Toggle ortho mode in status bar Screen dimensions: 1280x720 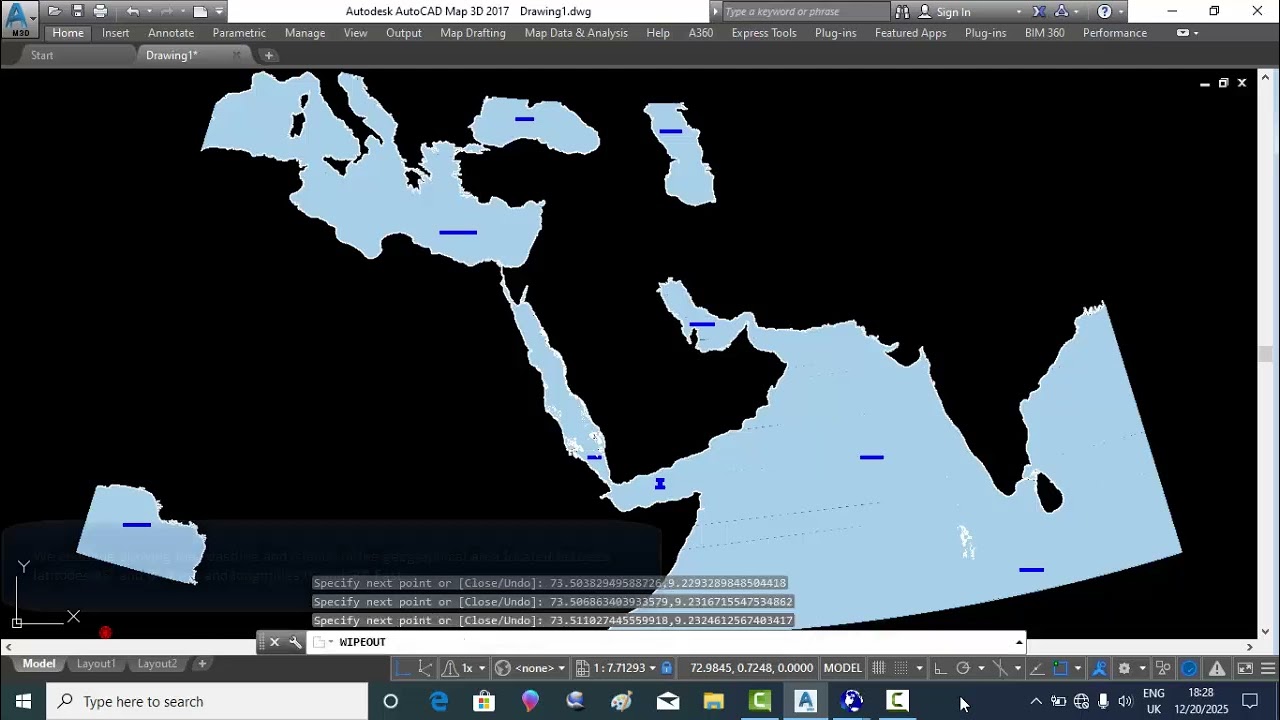click(940, 668)
